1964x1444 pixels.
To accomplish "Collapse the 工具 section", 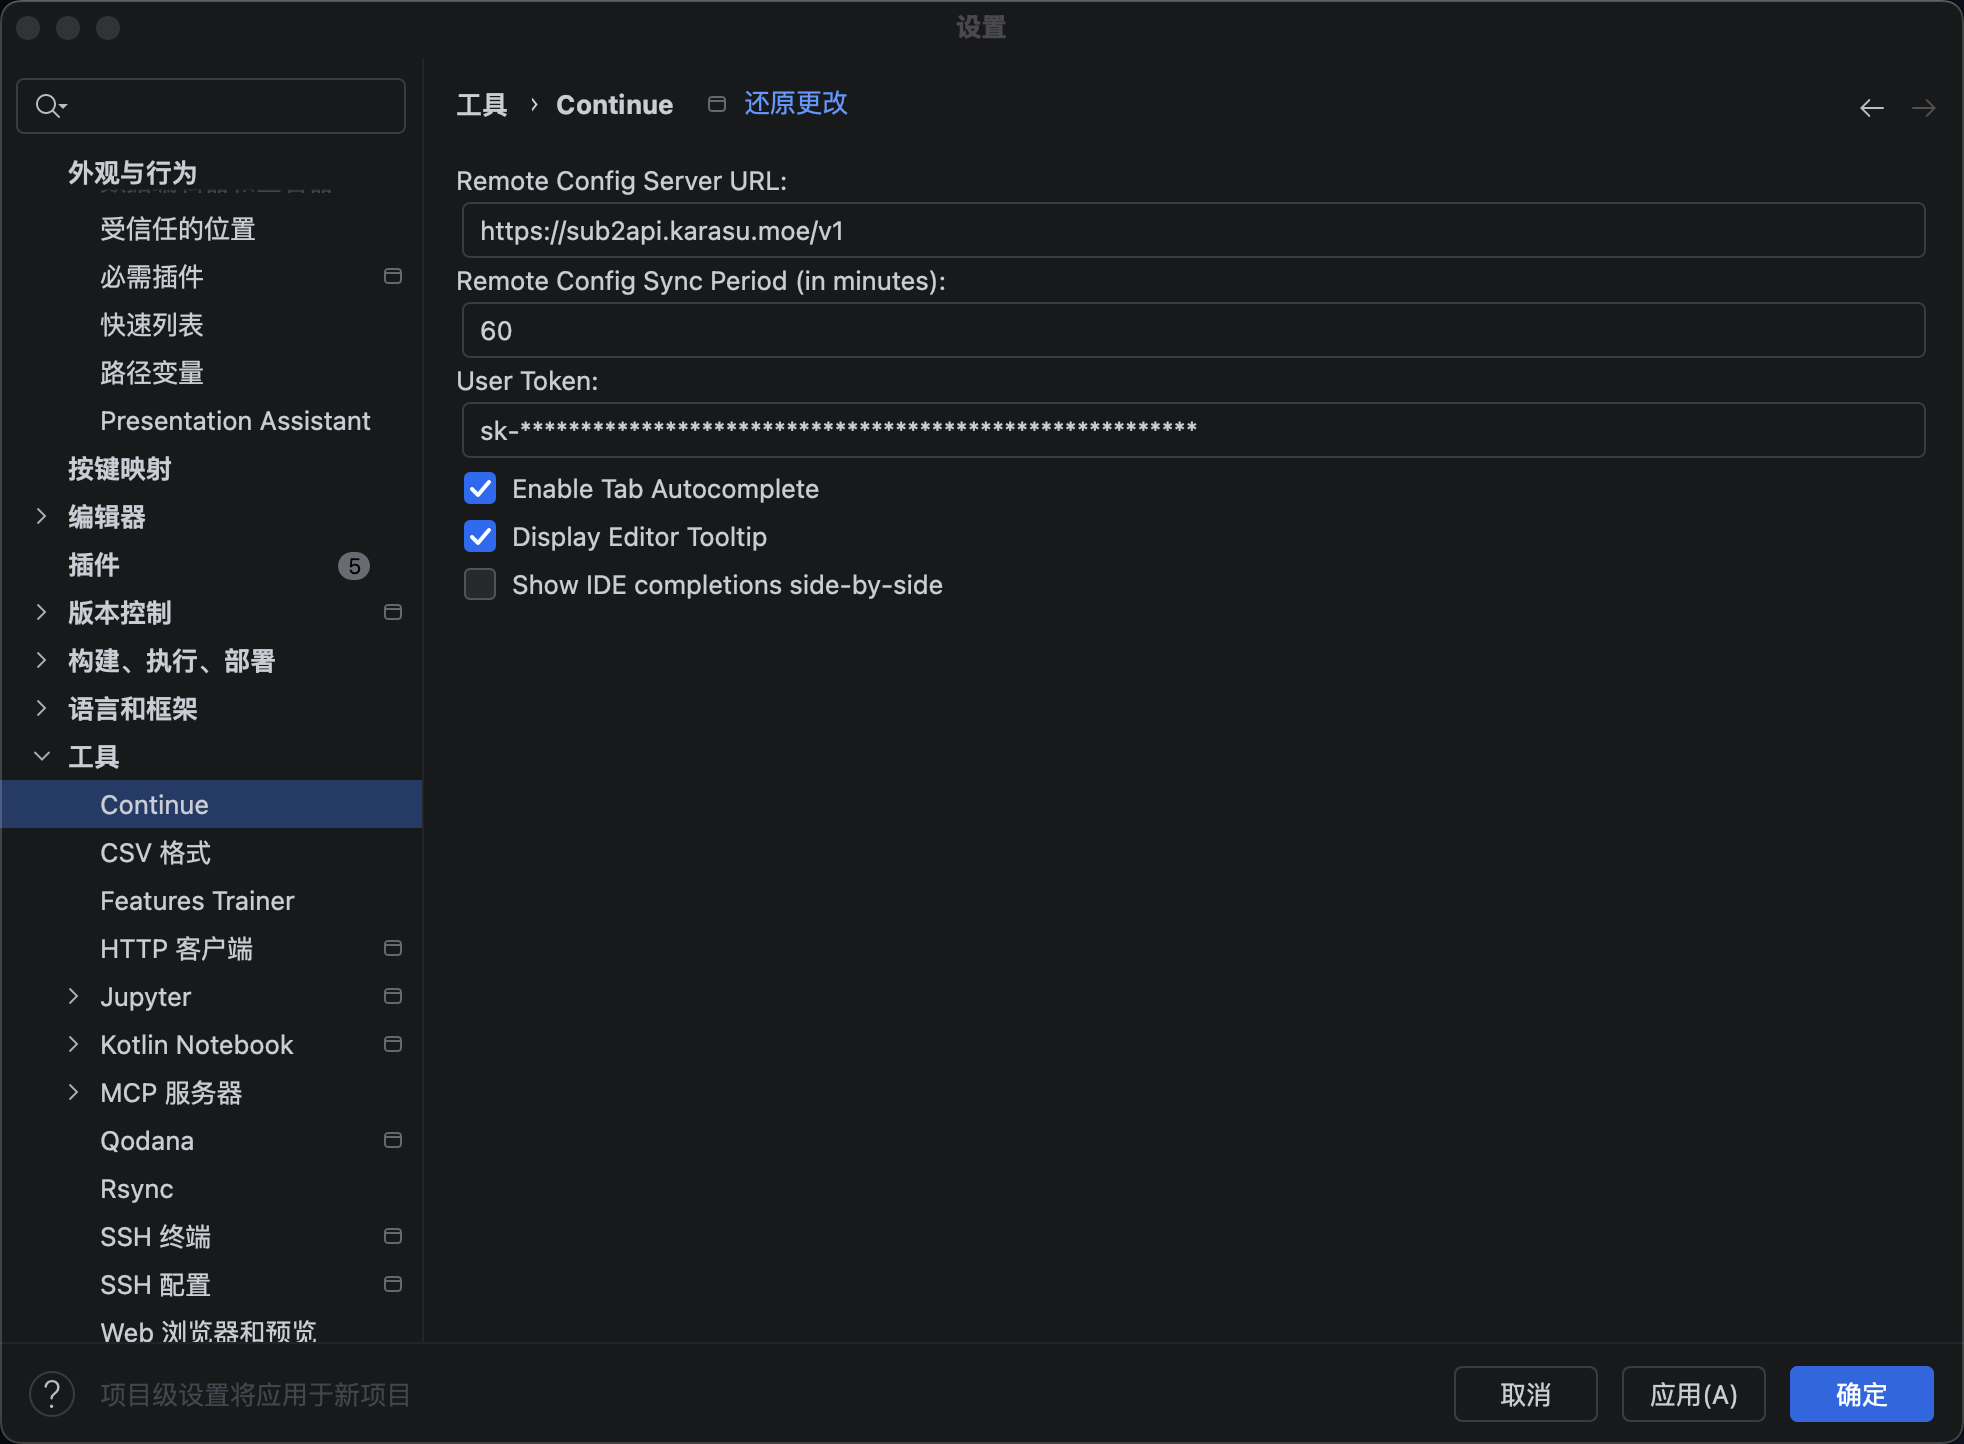I will coord(42,756).
